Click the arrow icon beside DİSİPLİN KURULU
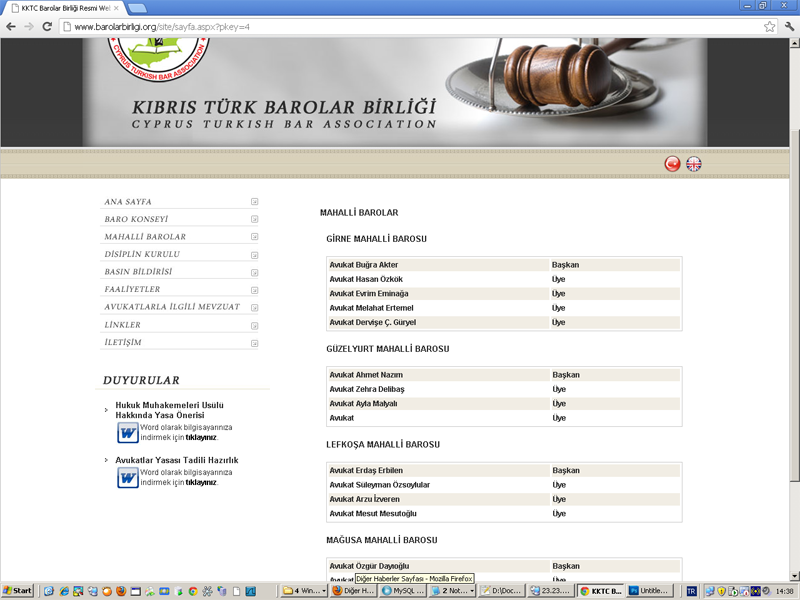Viewport: 800px width, 600px height. (254, 255)
